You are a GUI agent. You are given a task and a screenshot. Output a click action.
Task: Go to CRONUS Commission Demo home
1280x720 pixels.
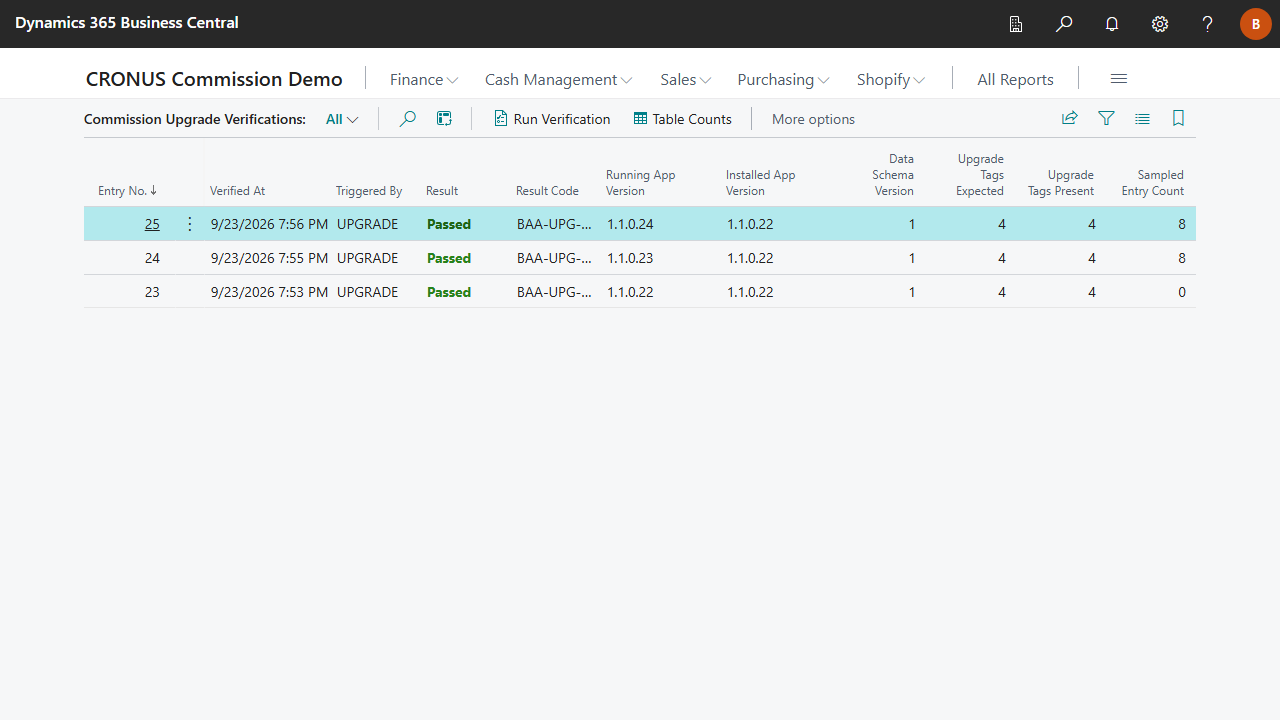214,79
